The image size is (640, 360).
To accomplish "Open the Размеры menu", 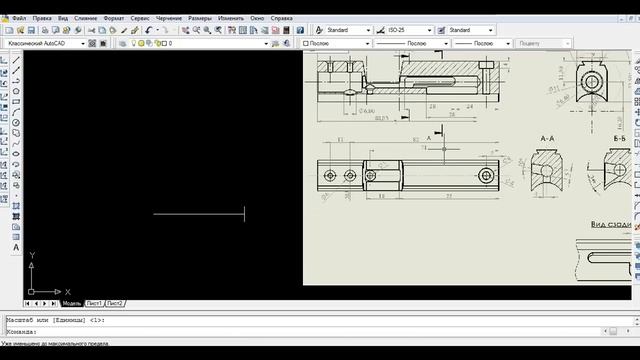I will (x=200, y=18).
